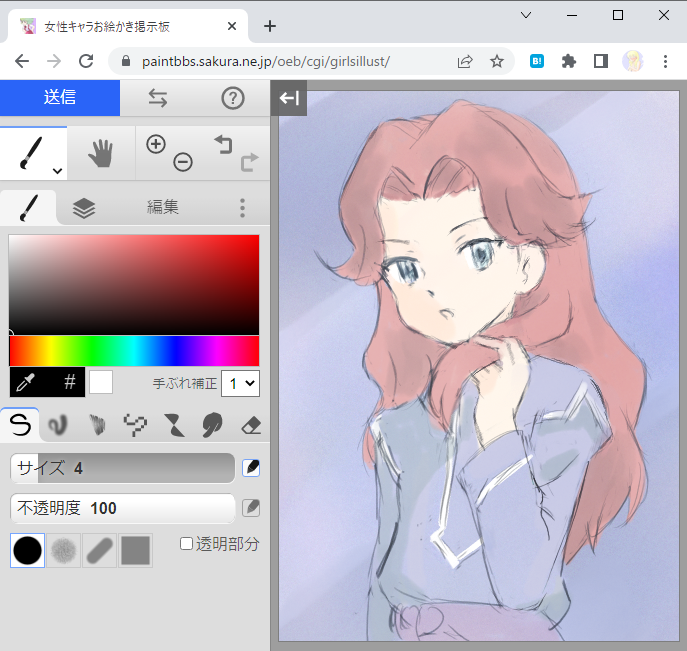Select the eraser tool
The width and height of the screenshot is (687, 651).
[x=251, y=425]
